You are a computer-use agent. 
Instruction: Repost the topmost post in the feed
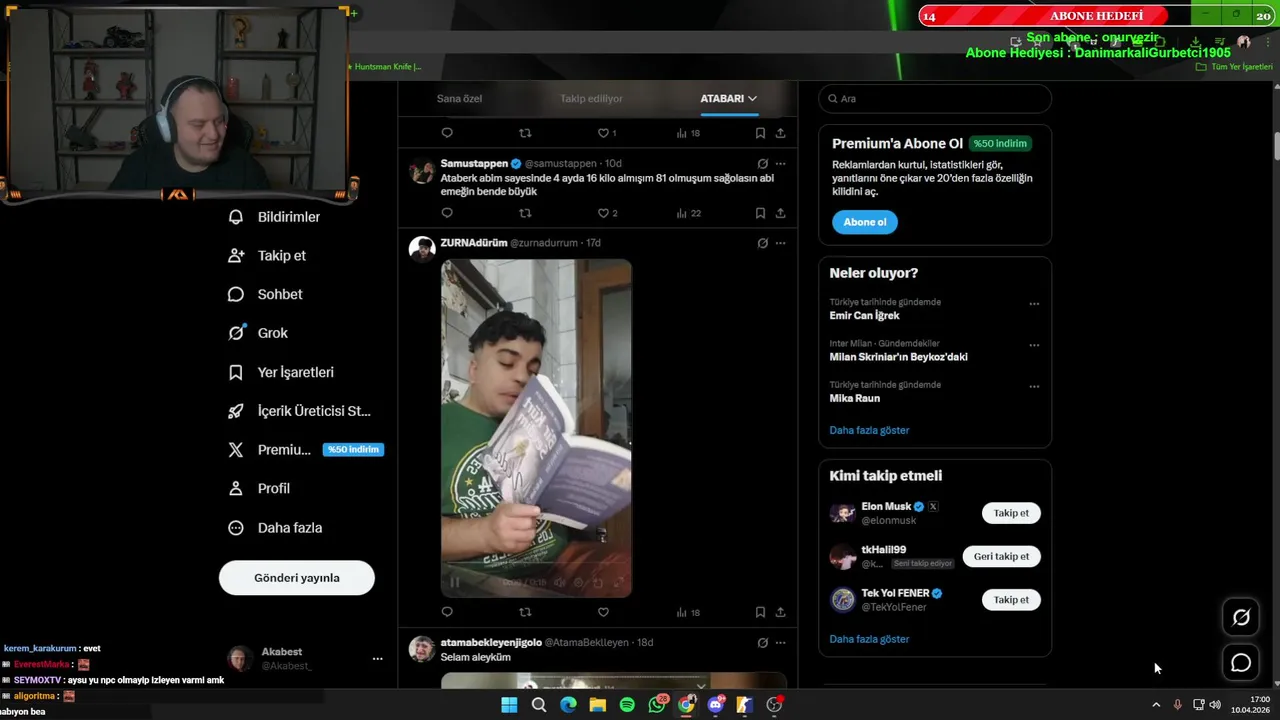coord(525,133)
